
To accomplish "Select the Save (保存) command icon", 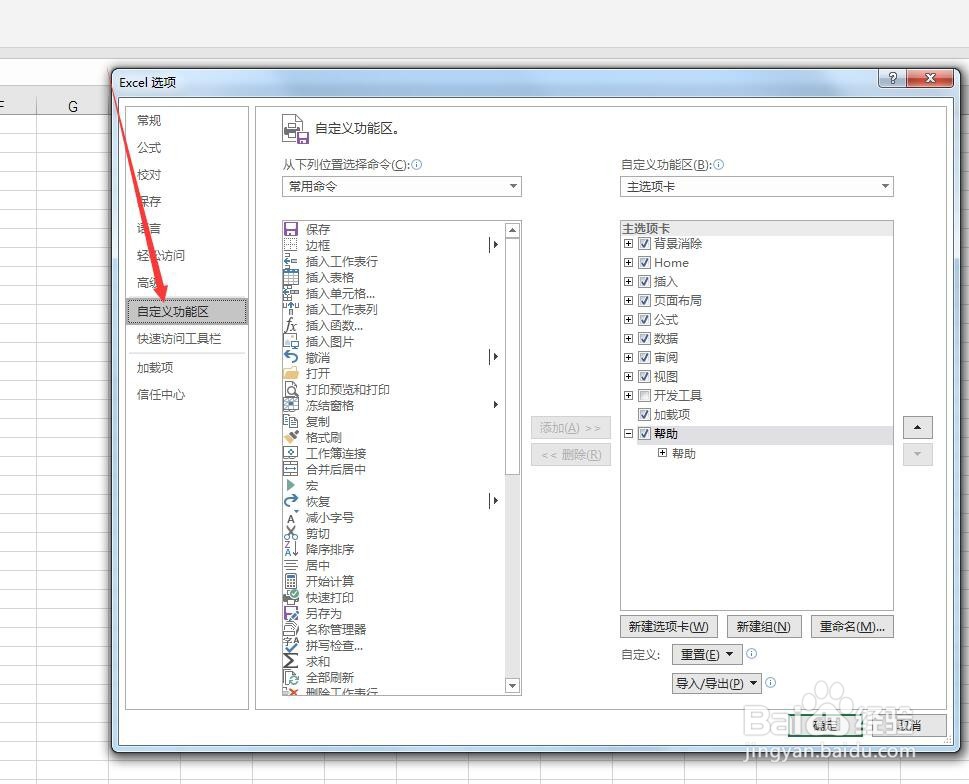I will click(290, 229).
